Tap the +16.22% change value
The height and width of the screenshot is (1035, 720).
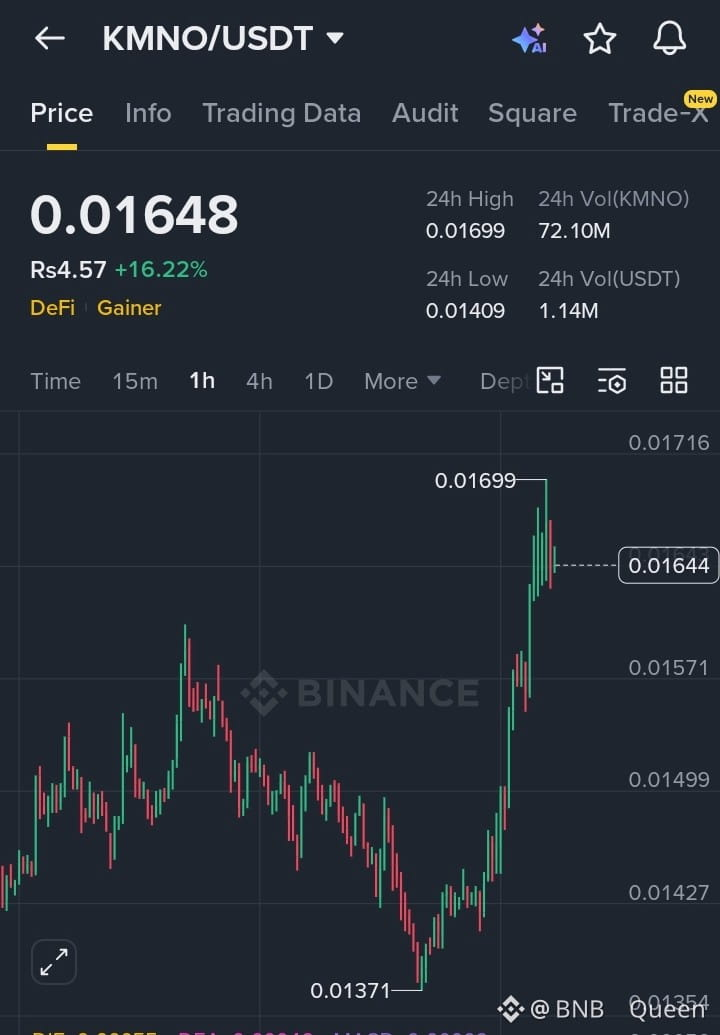(x=161, y=269)
